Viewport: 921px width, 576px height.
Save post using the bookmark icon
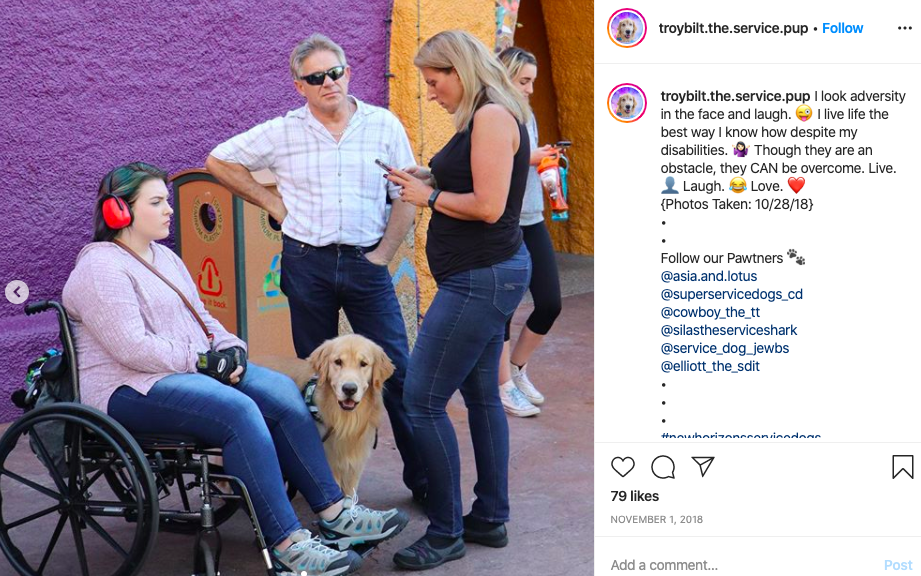pyautogui.click(x=902, y=467)
